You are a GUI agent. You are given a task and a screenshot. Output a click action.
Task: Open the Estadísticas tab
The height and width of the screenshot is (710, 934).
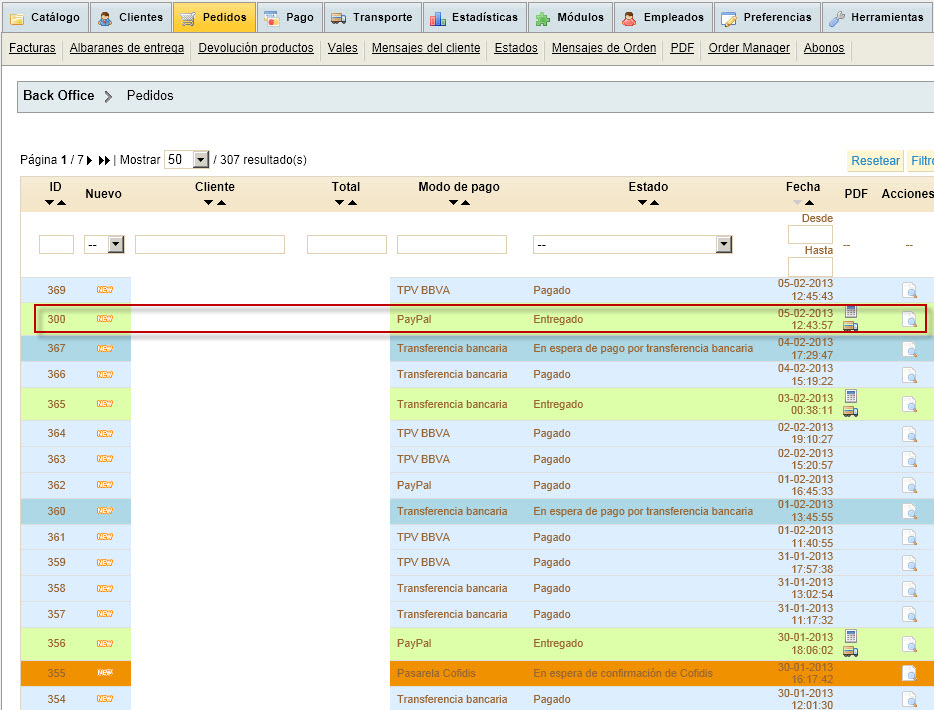(474, 17)
